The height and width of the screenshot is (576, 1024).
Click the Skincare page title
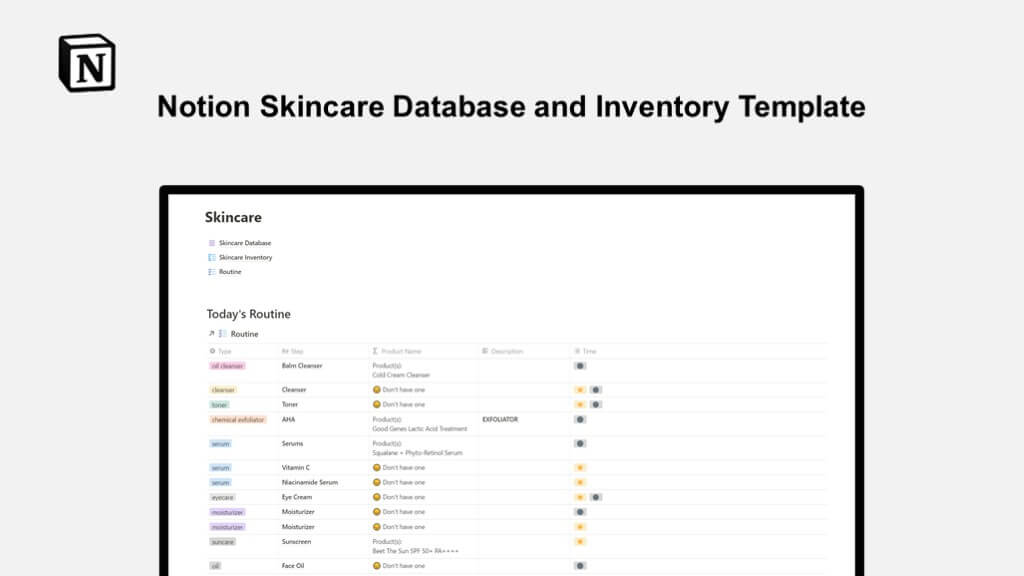click(233, 217)
